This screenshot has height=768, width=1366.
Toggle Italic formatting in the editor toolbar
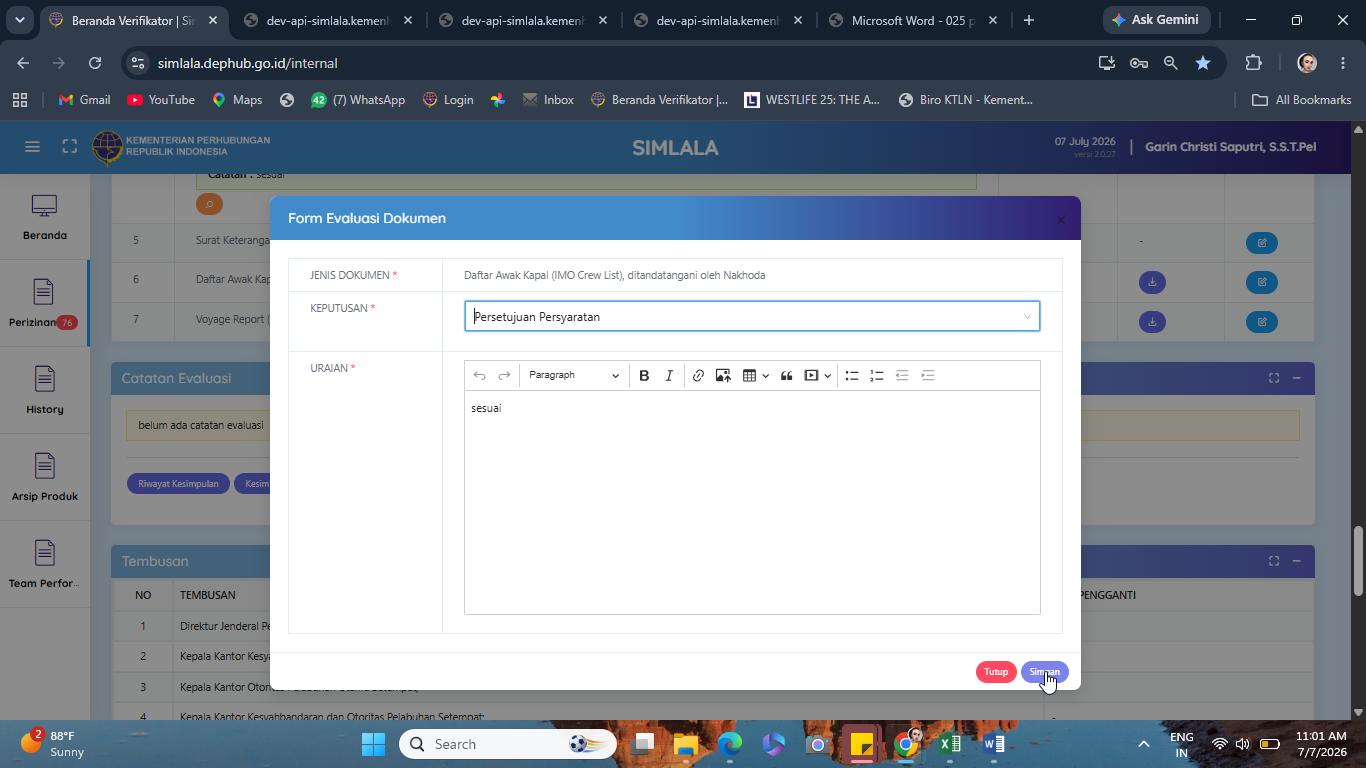669,376
